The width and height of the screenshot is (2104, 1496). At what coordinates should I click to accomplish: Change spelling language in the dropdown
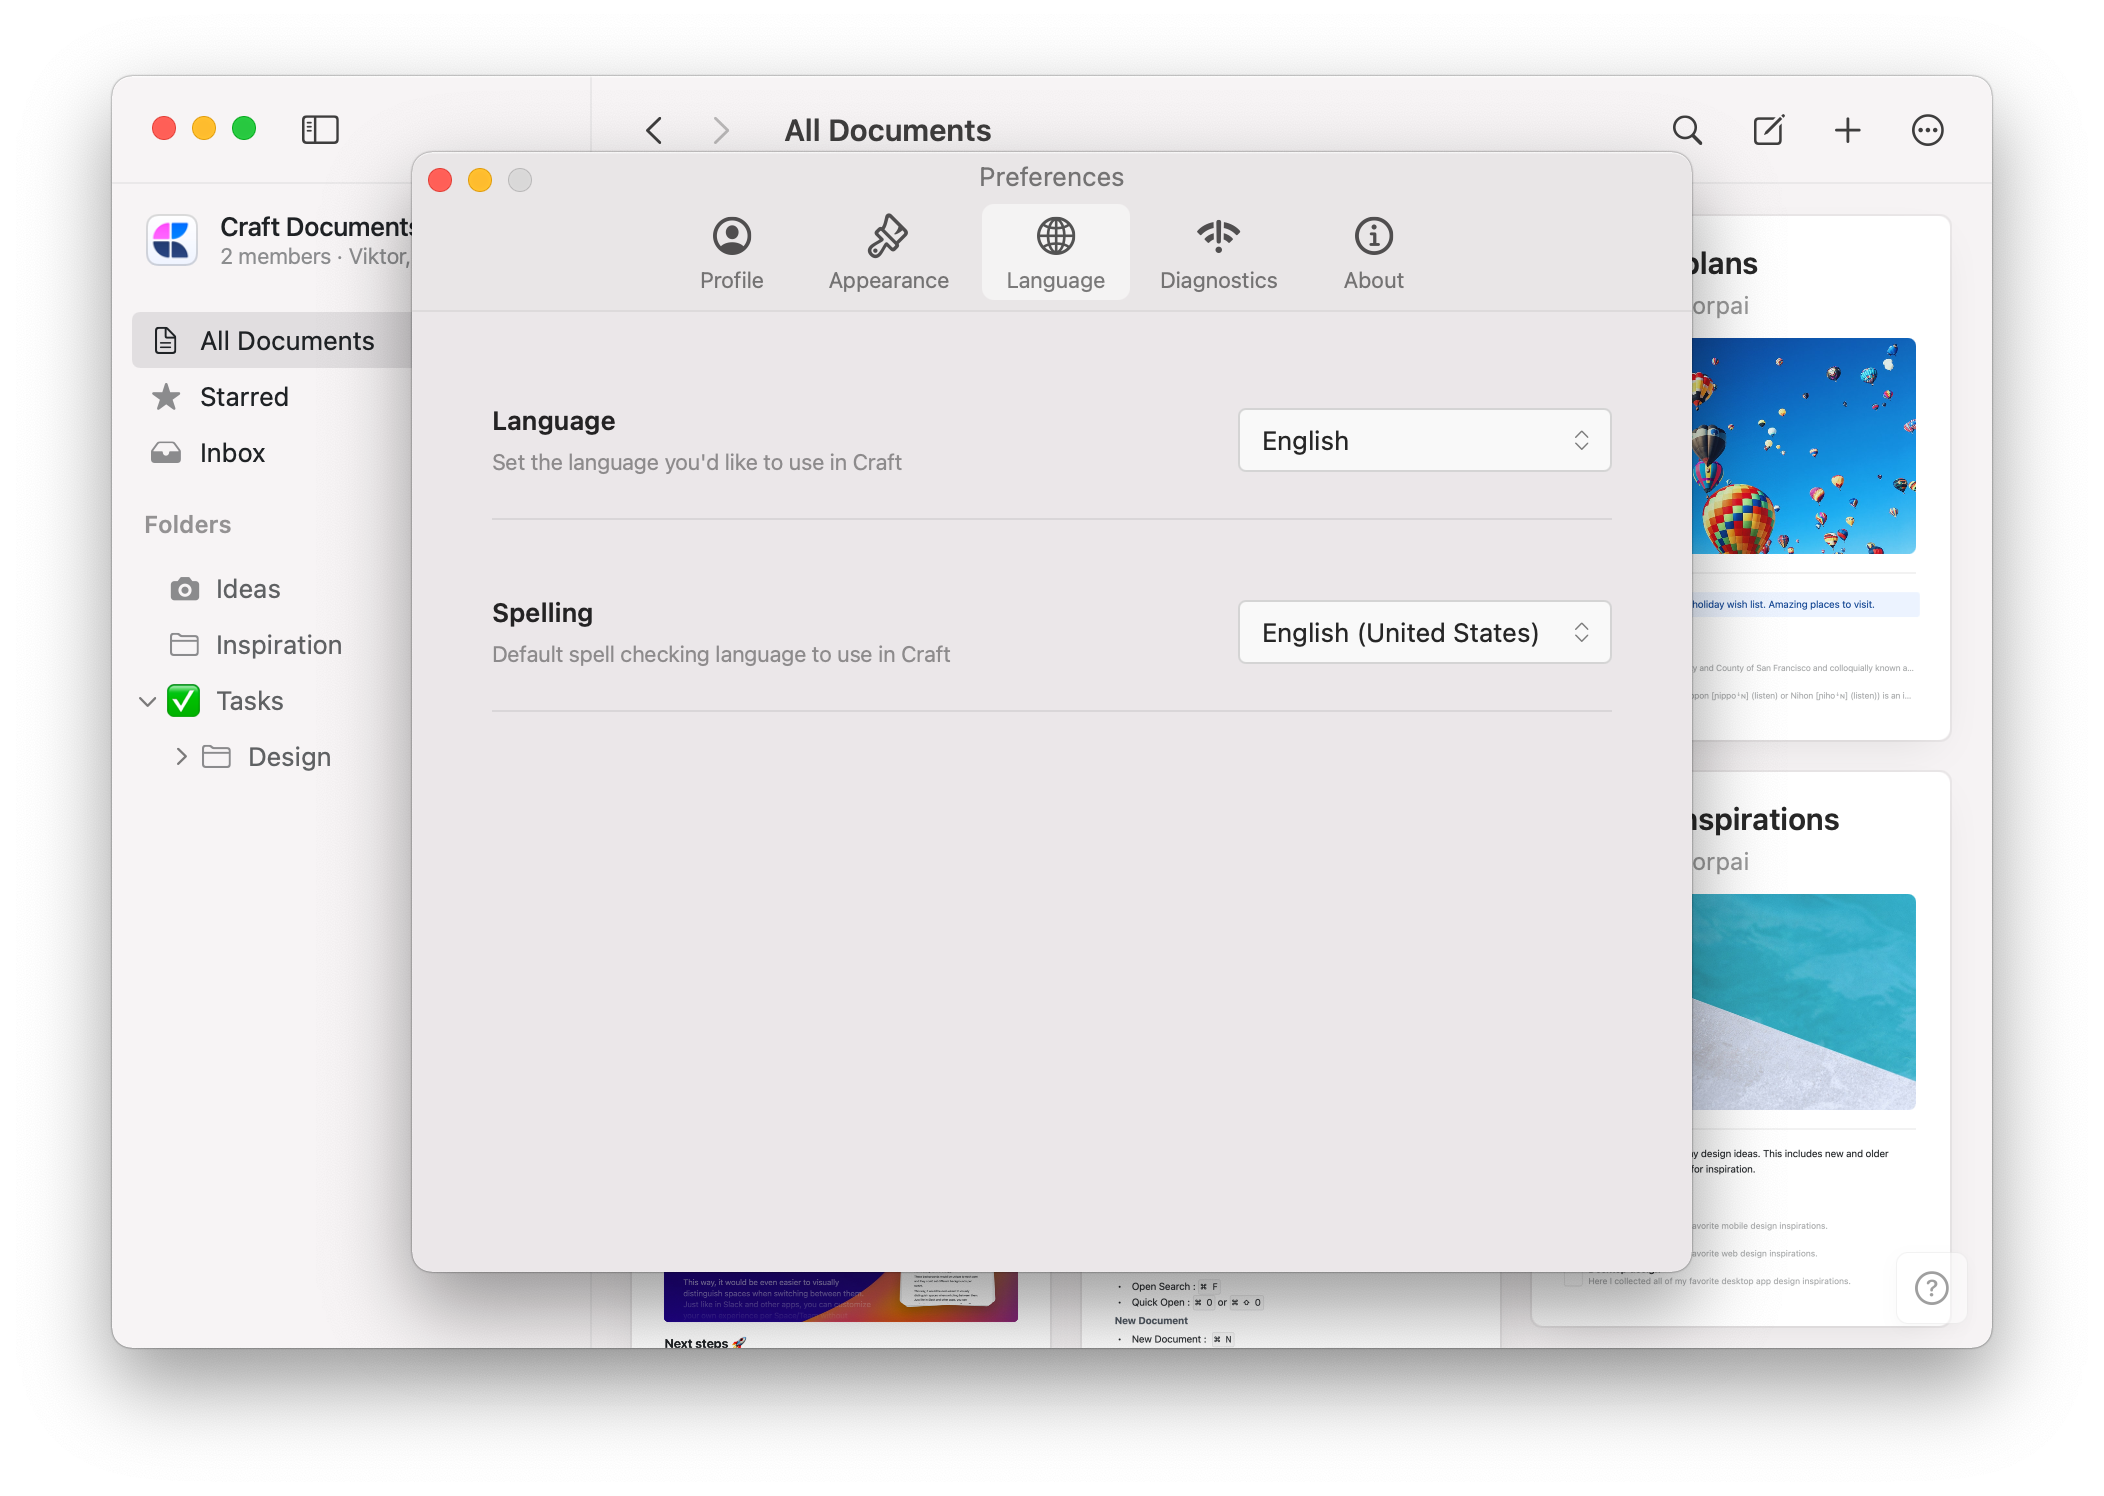point(1424,632)
